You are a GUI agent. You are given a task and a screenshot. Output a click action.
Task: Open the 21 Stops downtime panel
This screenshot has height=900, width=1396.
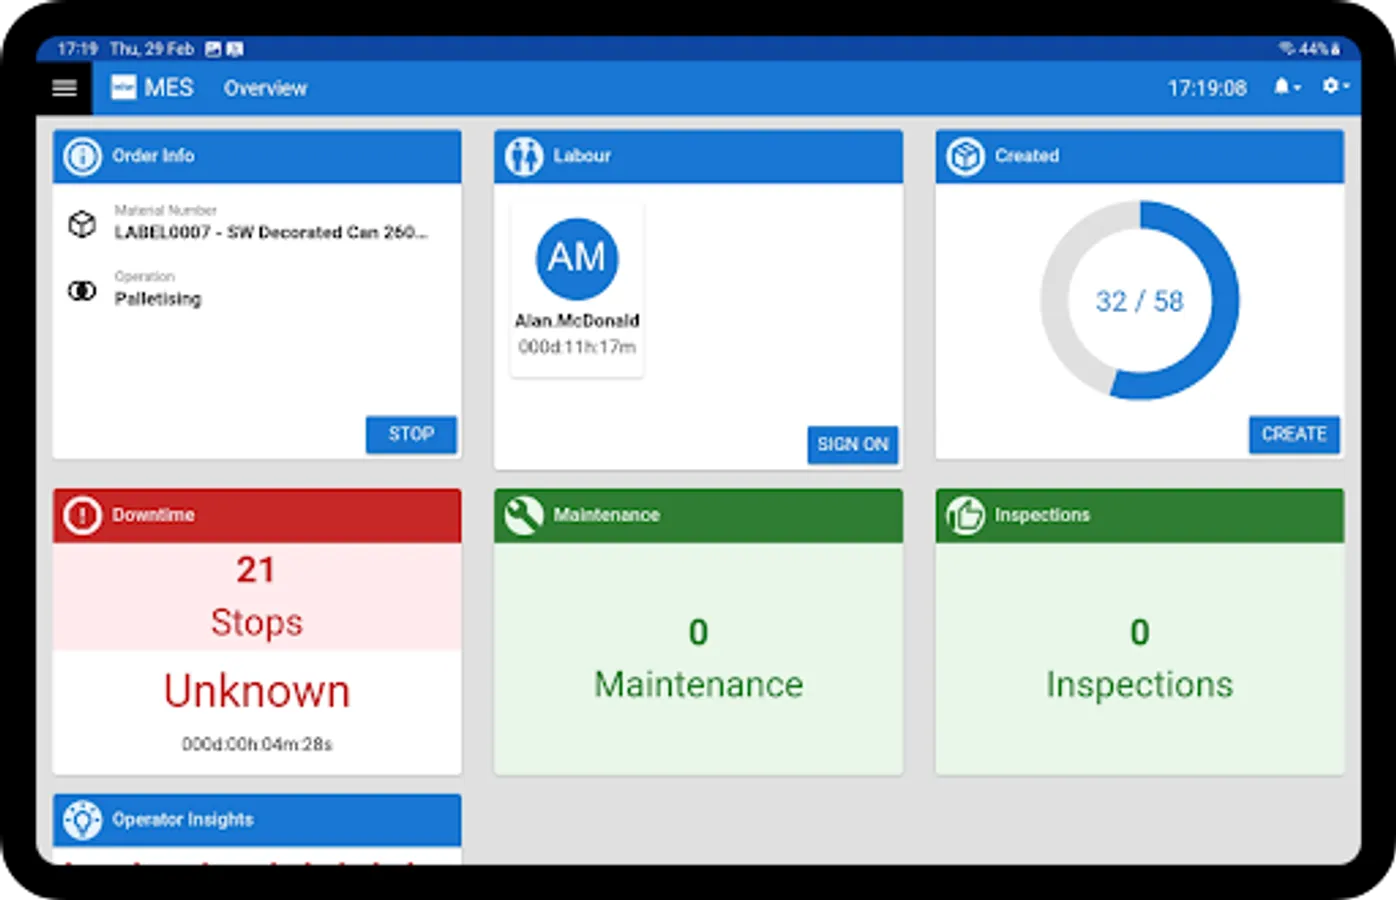click(257, 597)
